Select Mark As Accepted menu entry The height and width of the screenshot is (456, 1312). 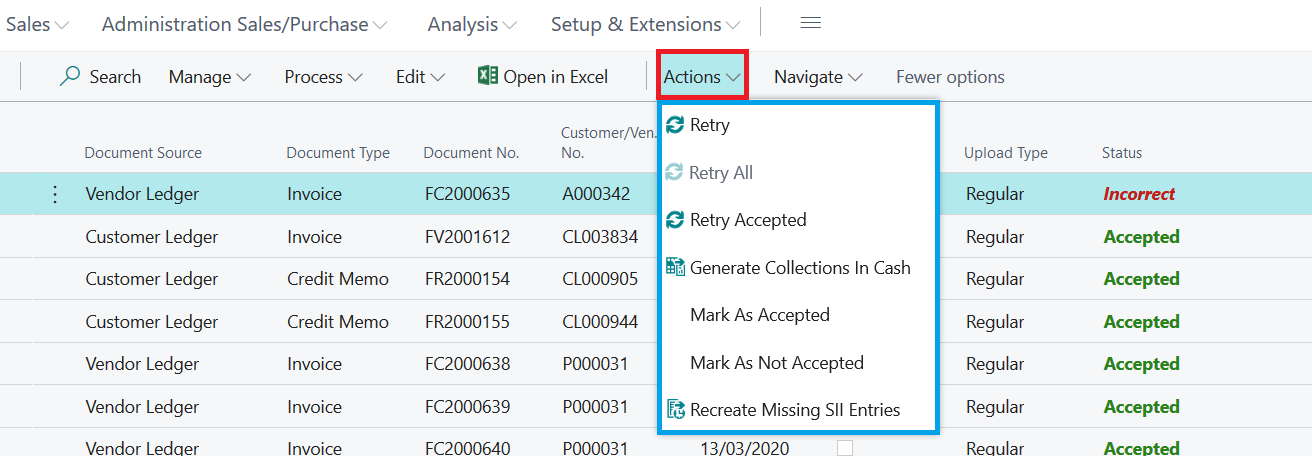point(759,315)
